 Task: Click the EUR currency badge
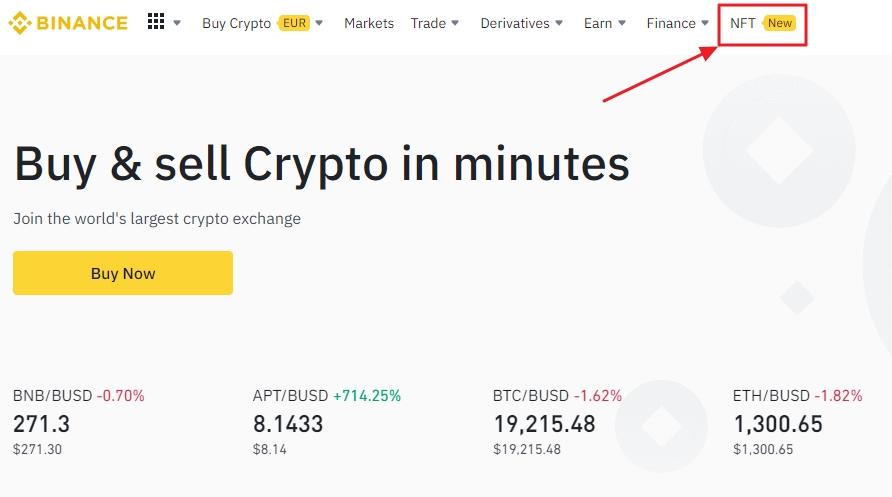coord(294,23)
